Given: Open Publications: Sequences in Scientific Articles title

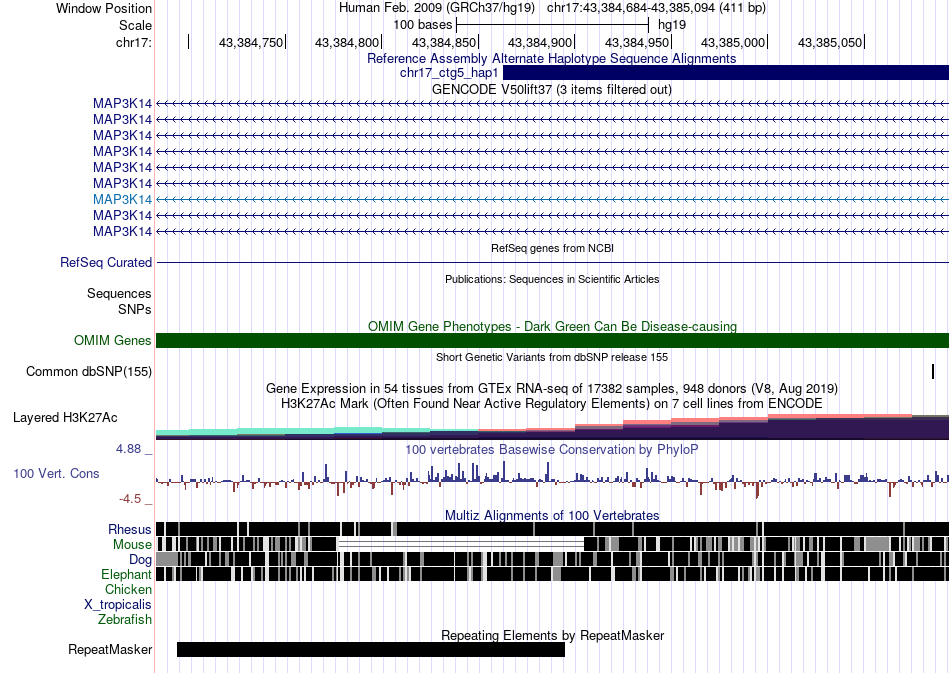Looking at the screenshot, I should pos(552,279).
